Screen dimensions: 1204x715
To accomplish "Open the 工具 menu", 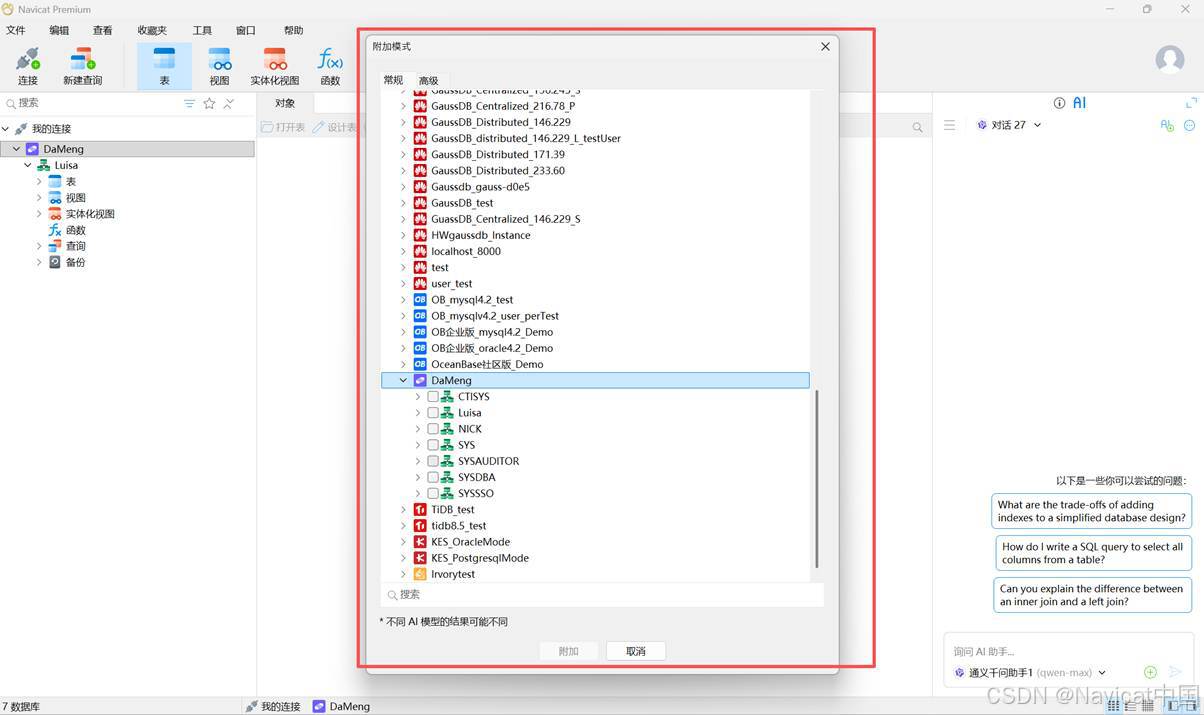I will point(202,31).
